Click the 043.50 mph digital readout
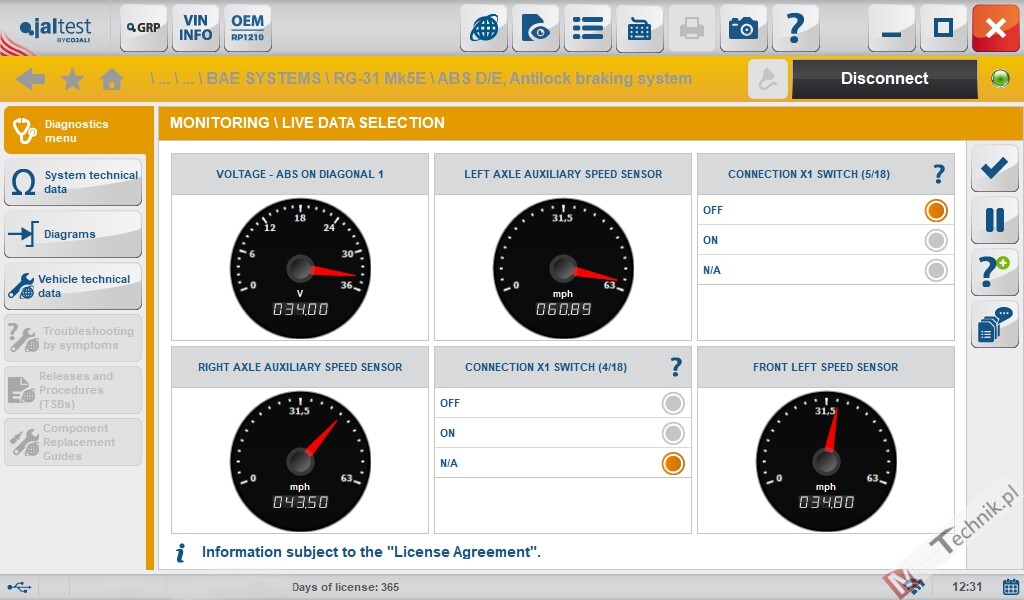1024x600 pixels. 300,502
